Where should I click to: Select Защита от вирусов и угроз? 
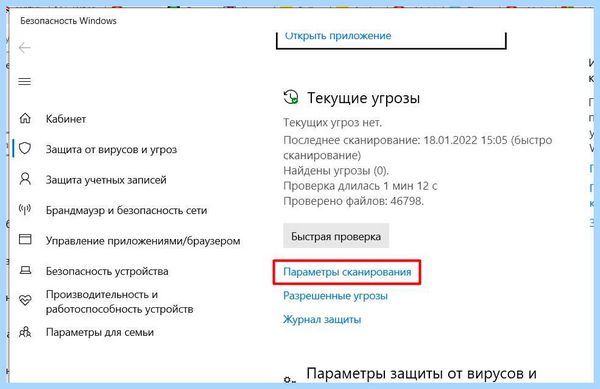tap(111, 149)
